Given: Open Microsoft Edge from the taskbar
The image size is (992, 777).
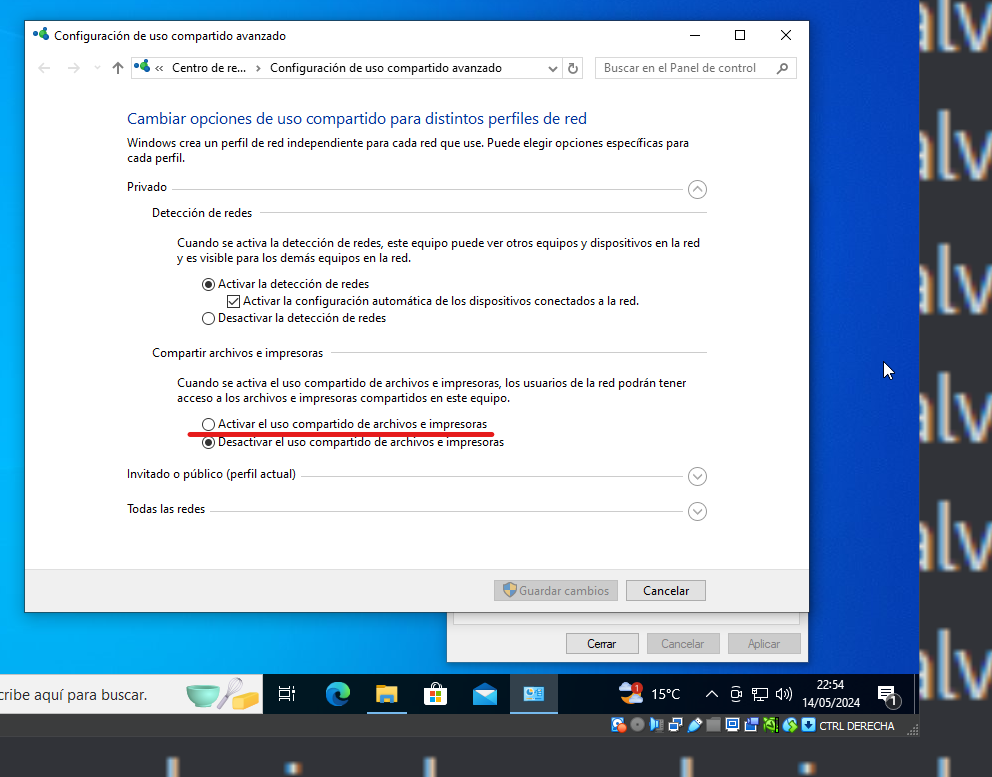Looking at the screenshot, I should point(337,693).
